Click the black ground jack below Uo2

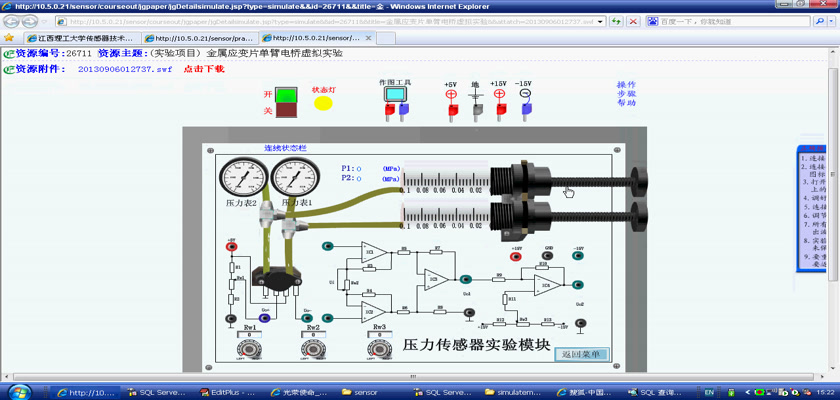tap(580, 323)
